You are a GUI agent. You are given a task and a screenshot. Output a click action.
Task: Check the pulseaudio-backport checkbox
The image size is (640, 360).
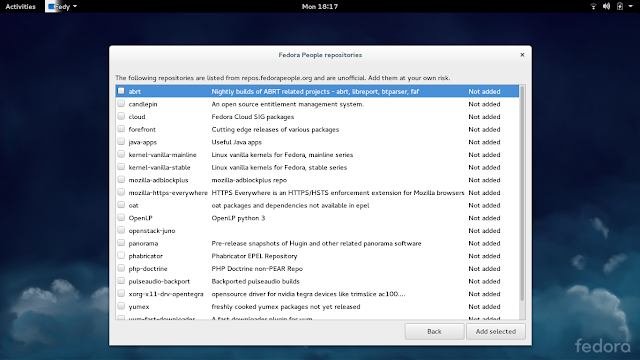click(x=121, y=281)
